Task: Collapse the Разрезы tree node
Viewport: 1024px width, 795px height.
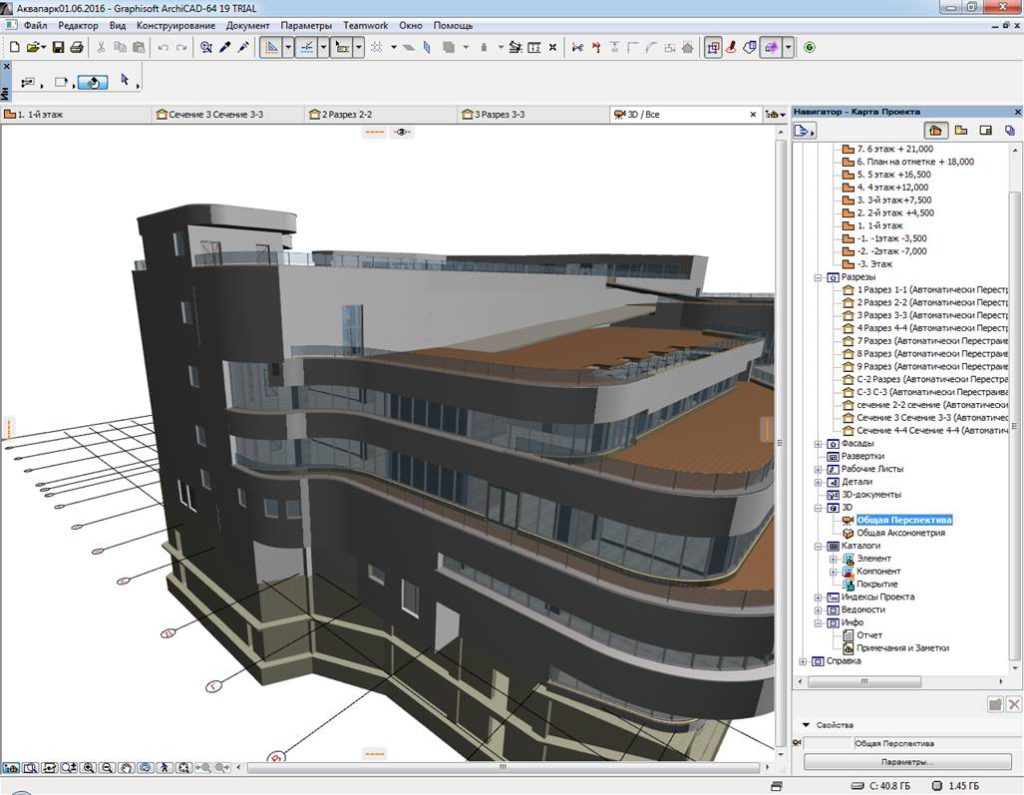Action: (x=819, y=277)
